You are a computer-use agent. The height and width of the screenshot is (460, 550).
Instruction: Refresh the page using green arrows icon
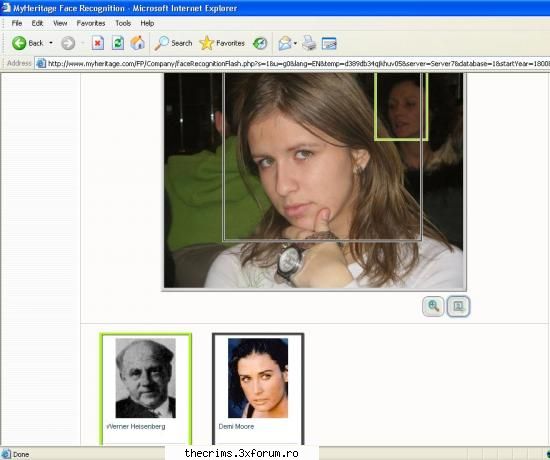click(x=118, y=43)
